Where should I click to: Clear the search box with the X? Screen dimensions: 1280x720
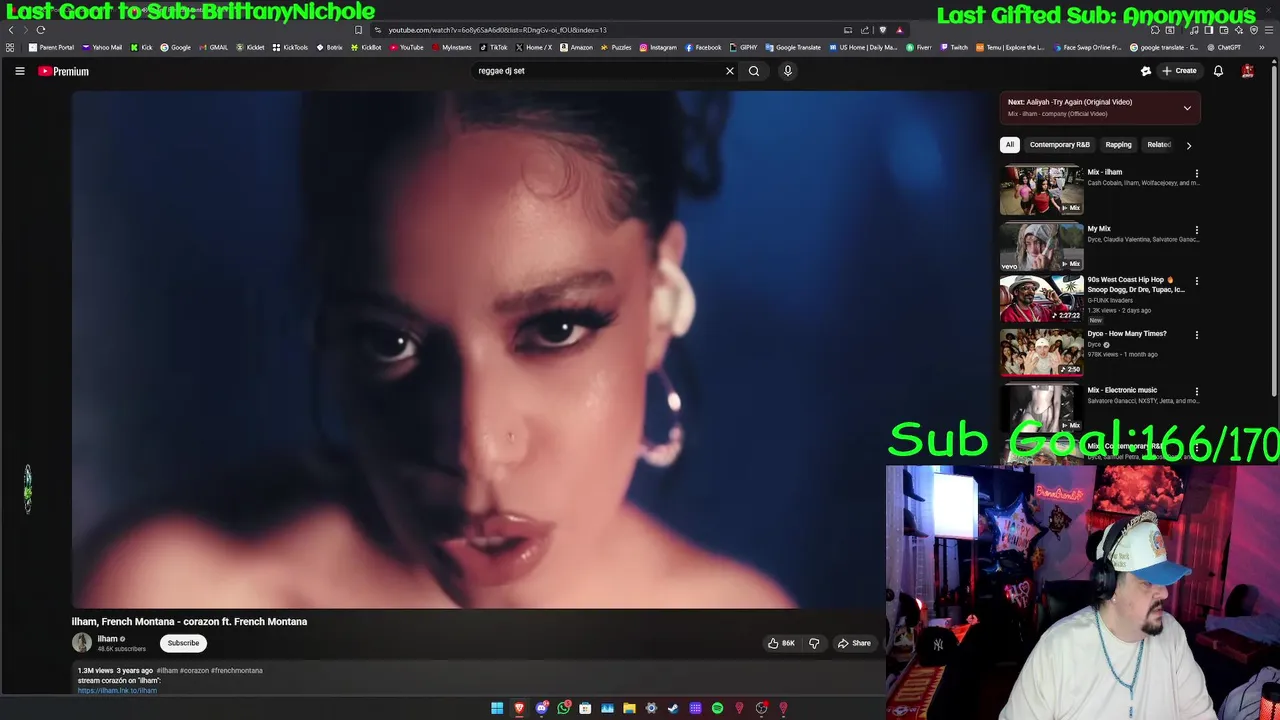(730, 71)
